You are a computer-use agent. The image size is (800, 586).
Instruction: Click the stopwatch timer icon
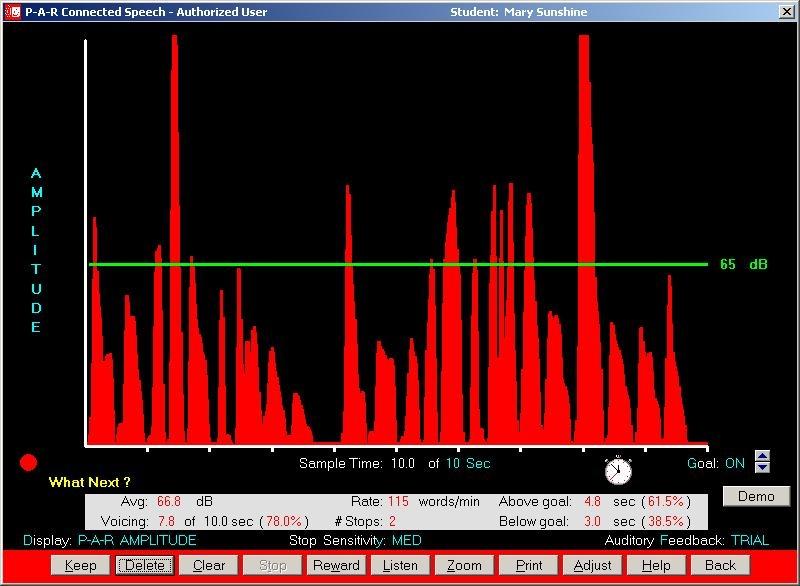click(x=618, y=470)
